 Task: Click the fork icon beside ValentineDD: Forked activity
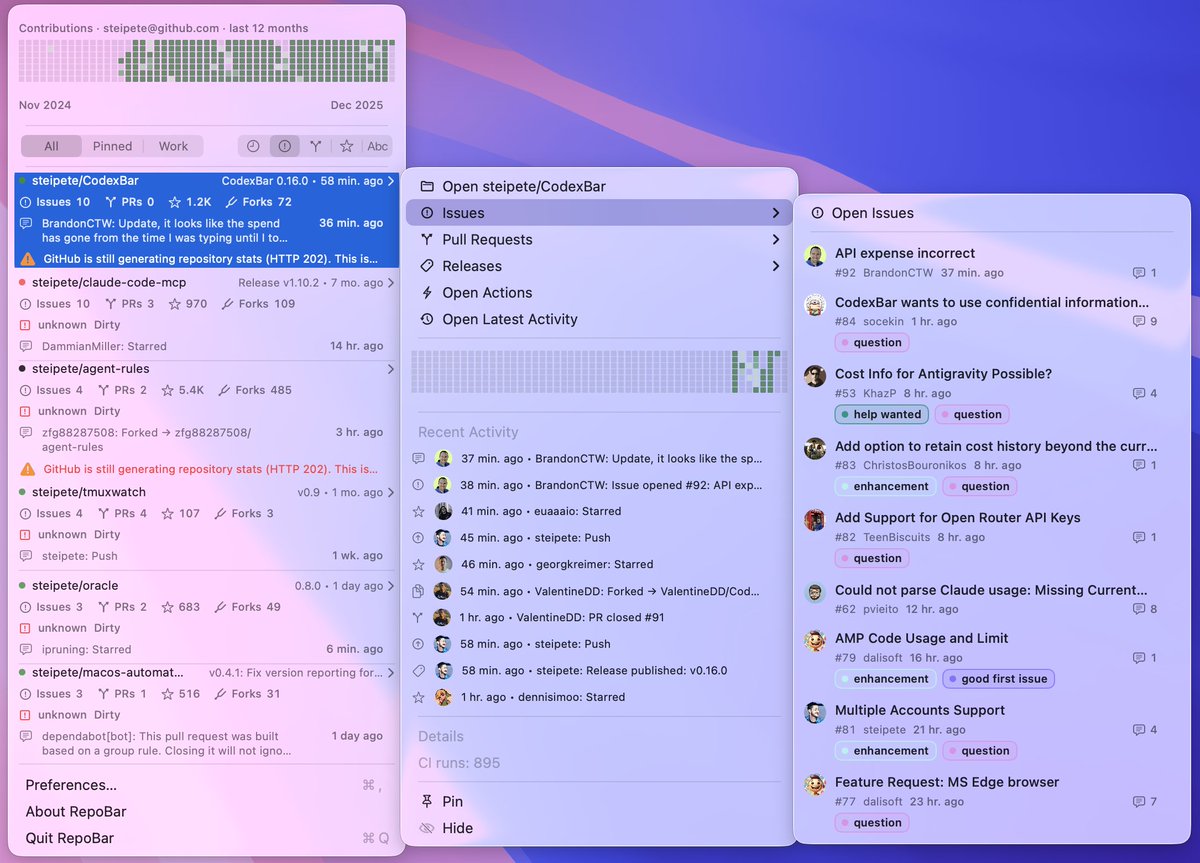pyautogui.click(x=419, y=591)
